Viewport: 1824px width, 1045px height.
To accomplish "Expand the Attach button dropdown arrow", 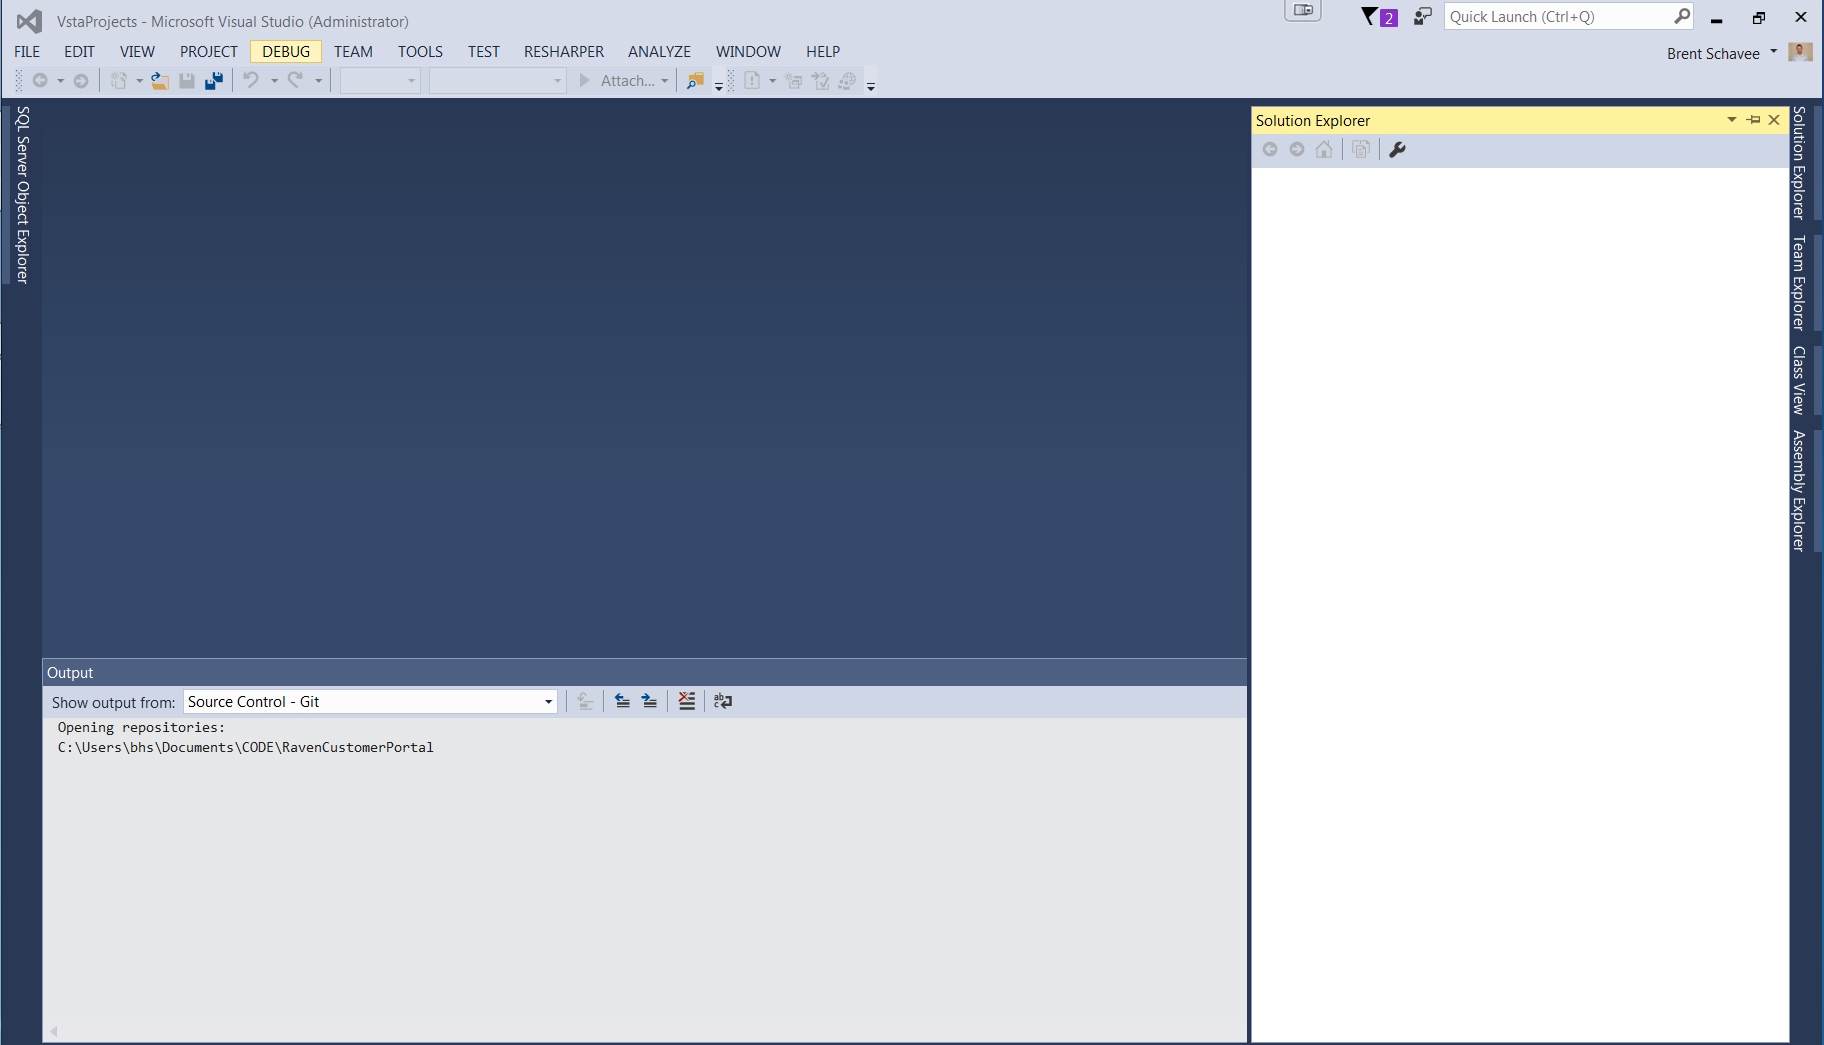I will 664,81.
